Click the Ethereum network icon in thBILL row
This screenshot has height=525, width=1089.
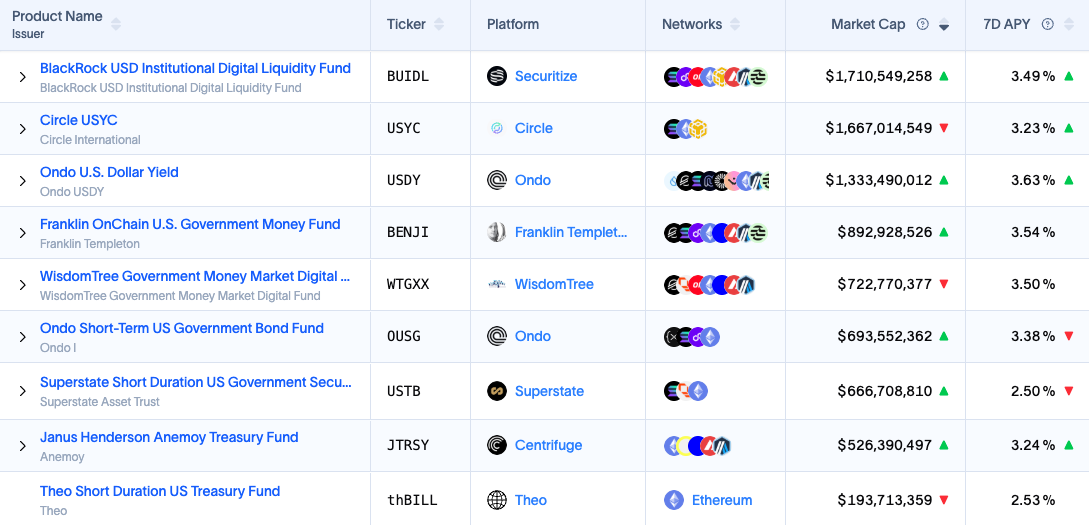(x=674, y=500)
